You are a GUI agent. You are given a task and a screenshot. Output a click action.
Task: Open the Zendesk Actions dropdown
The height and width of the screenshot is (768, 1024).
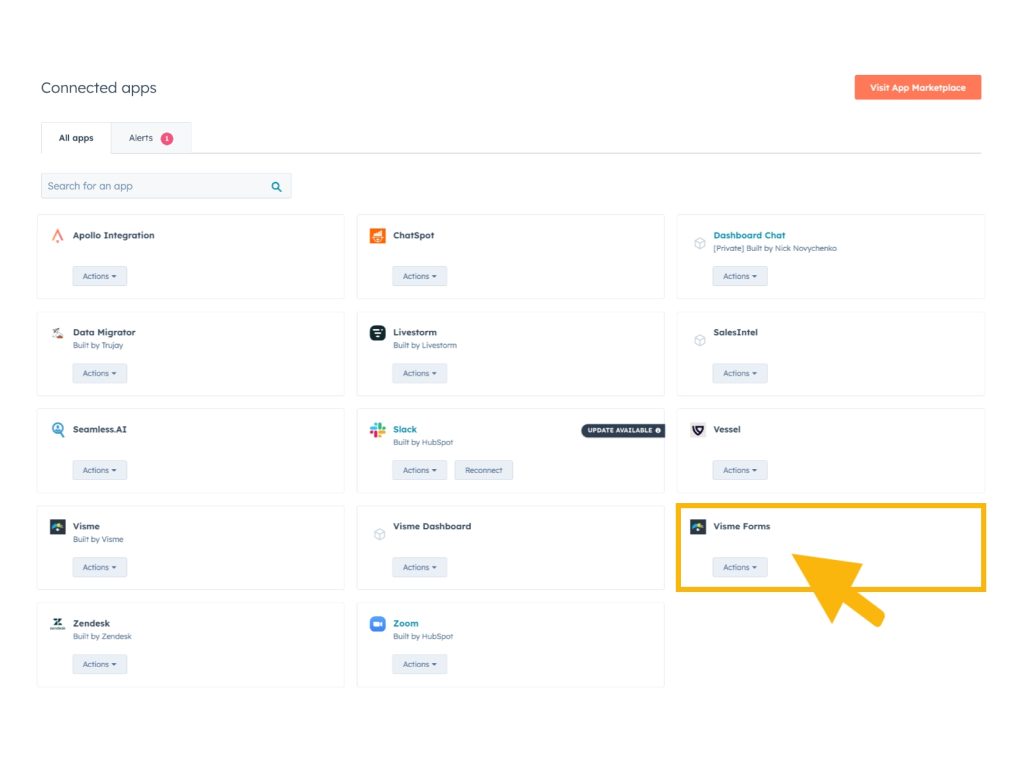point(100,664)
